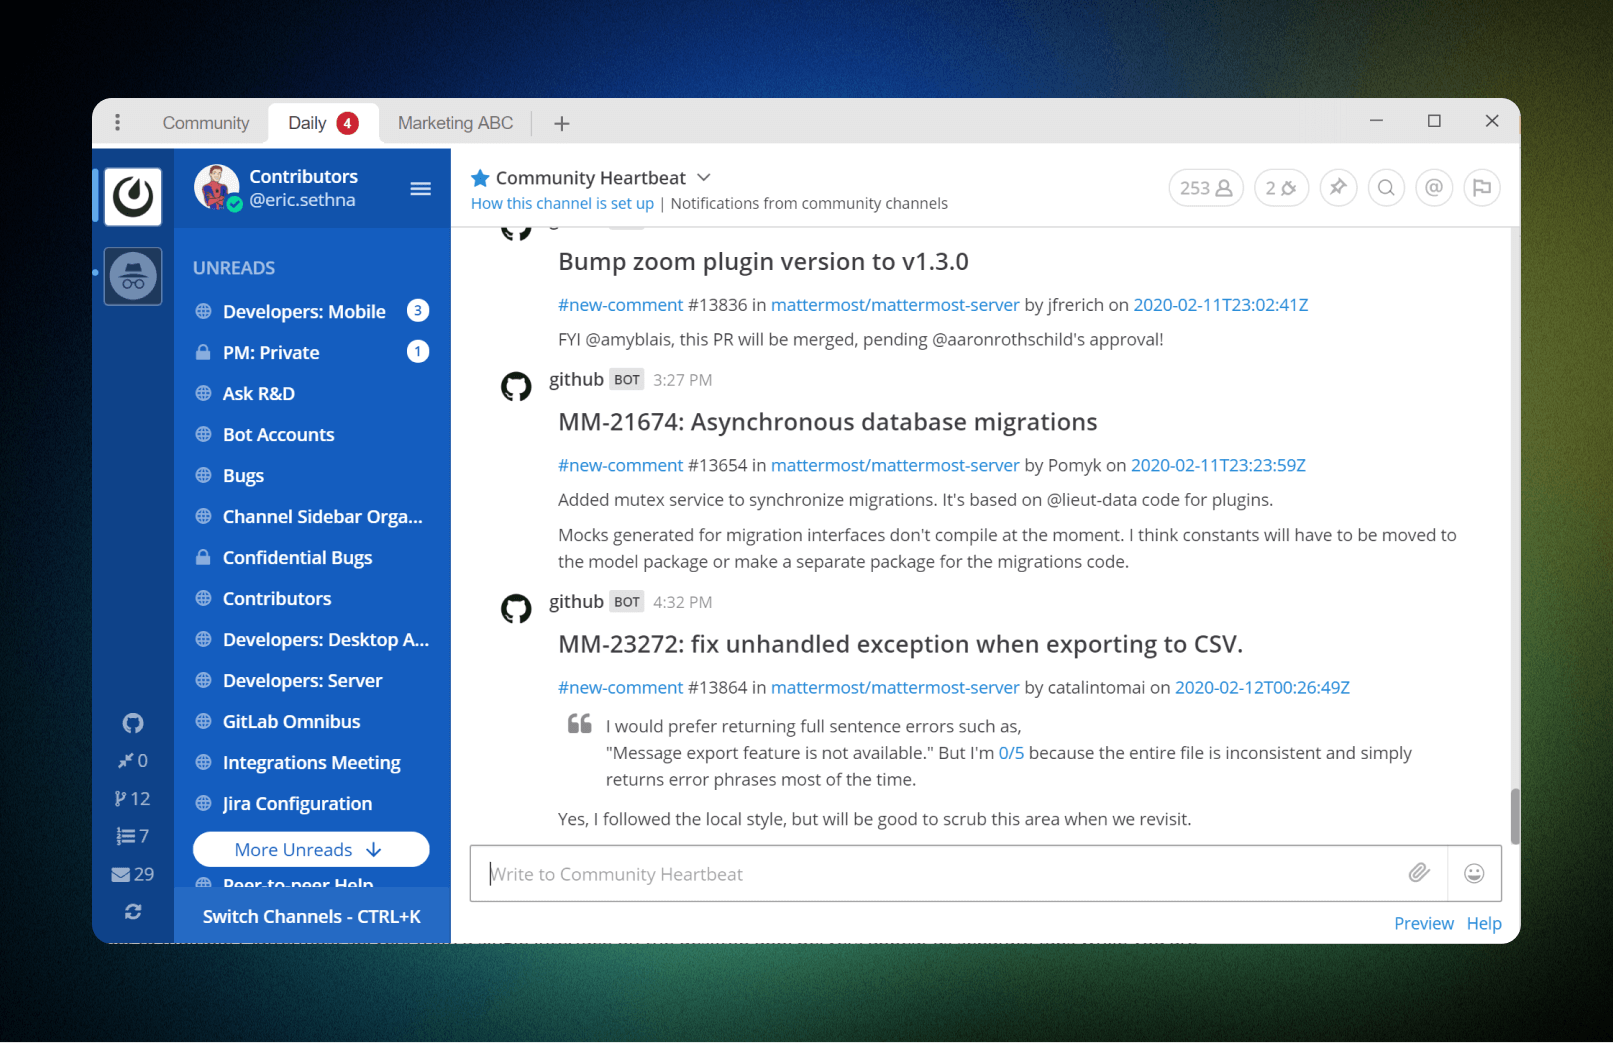Image resolution: width=1613 pixels, height=1043 pixels.
Task: Open mattermost-server link by catalintomai
Action: (895, 687)
